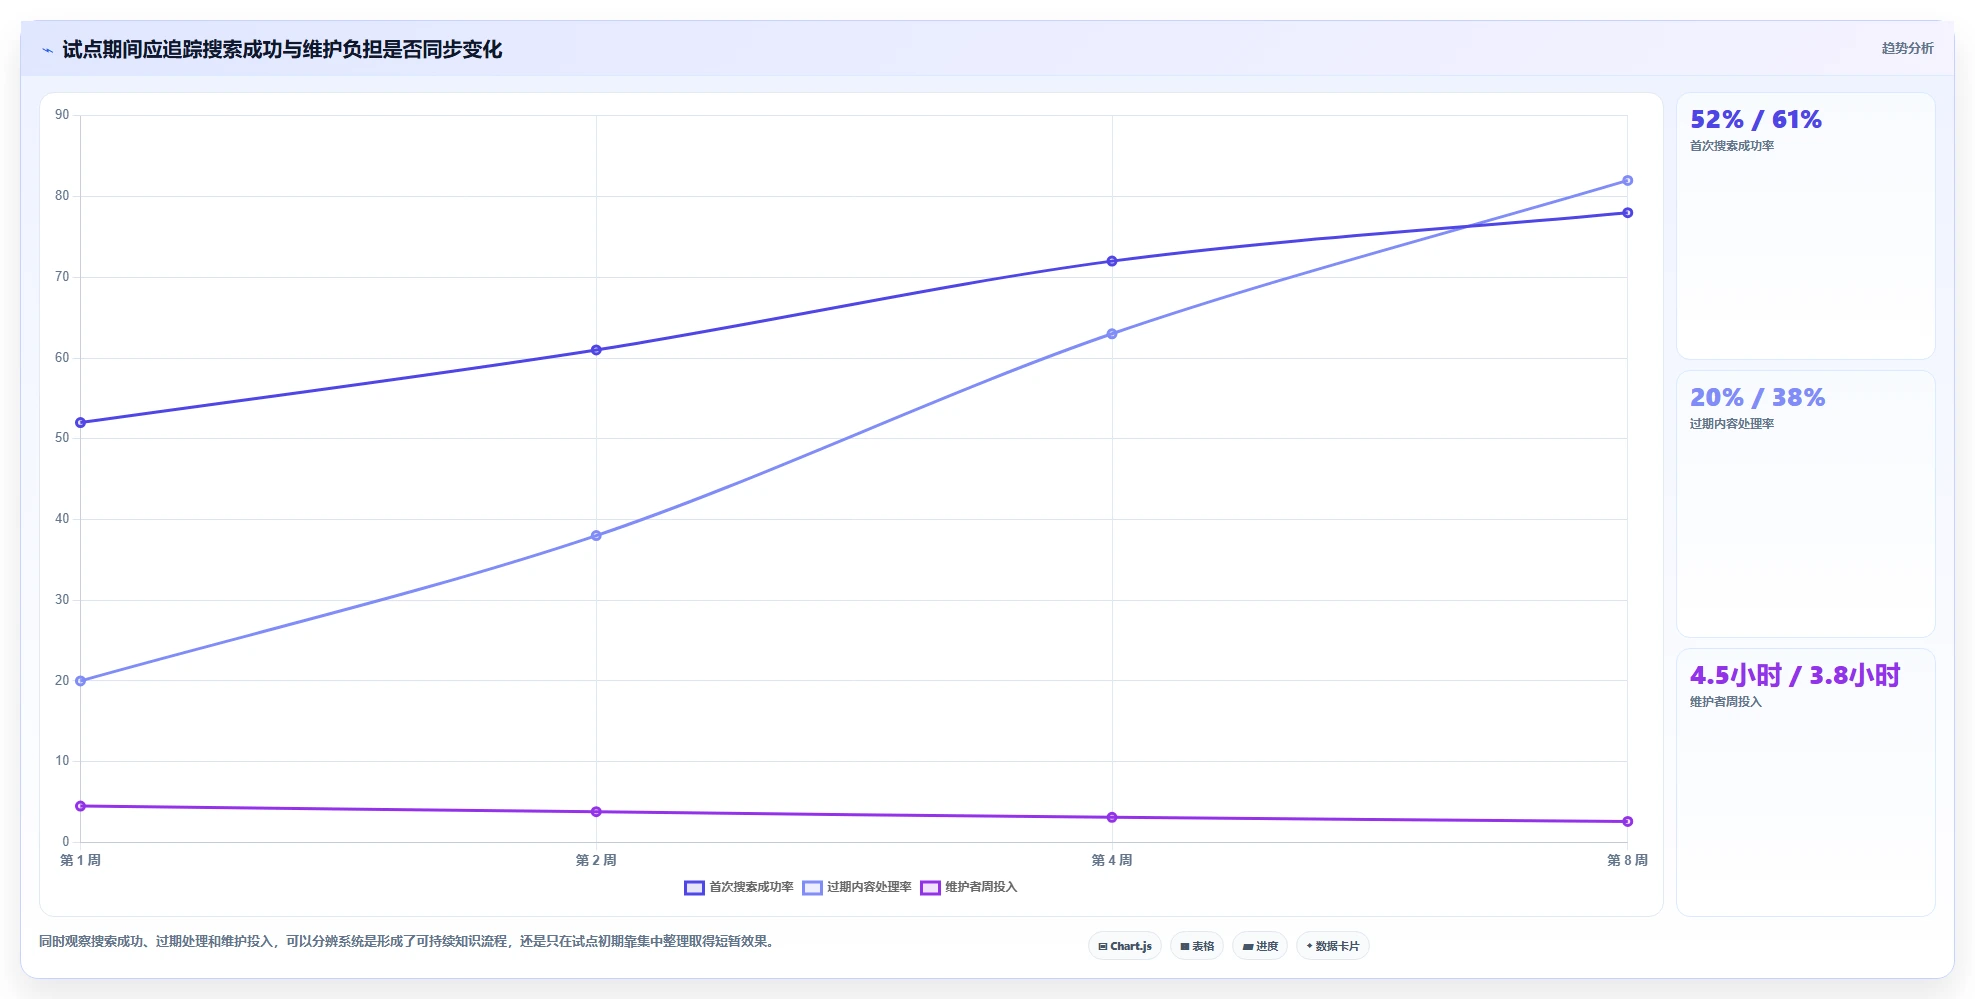Click the 维护者周投入 point at 第 4 周

pos(1112,818)
